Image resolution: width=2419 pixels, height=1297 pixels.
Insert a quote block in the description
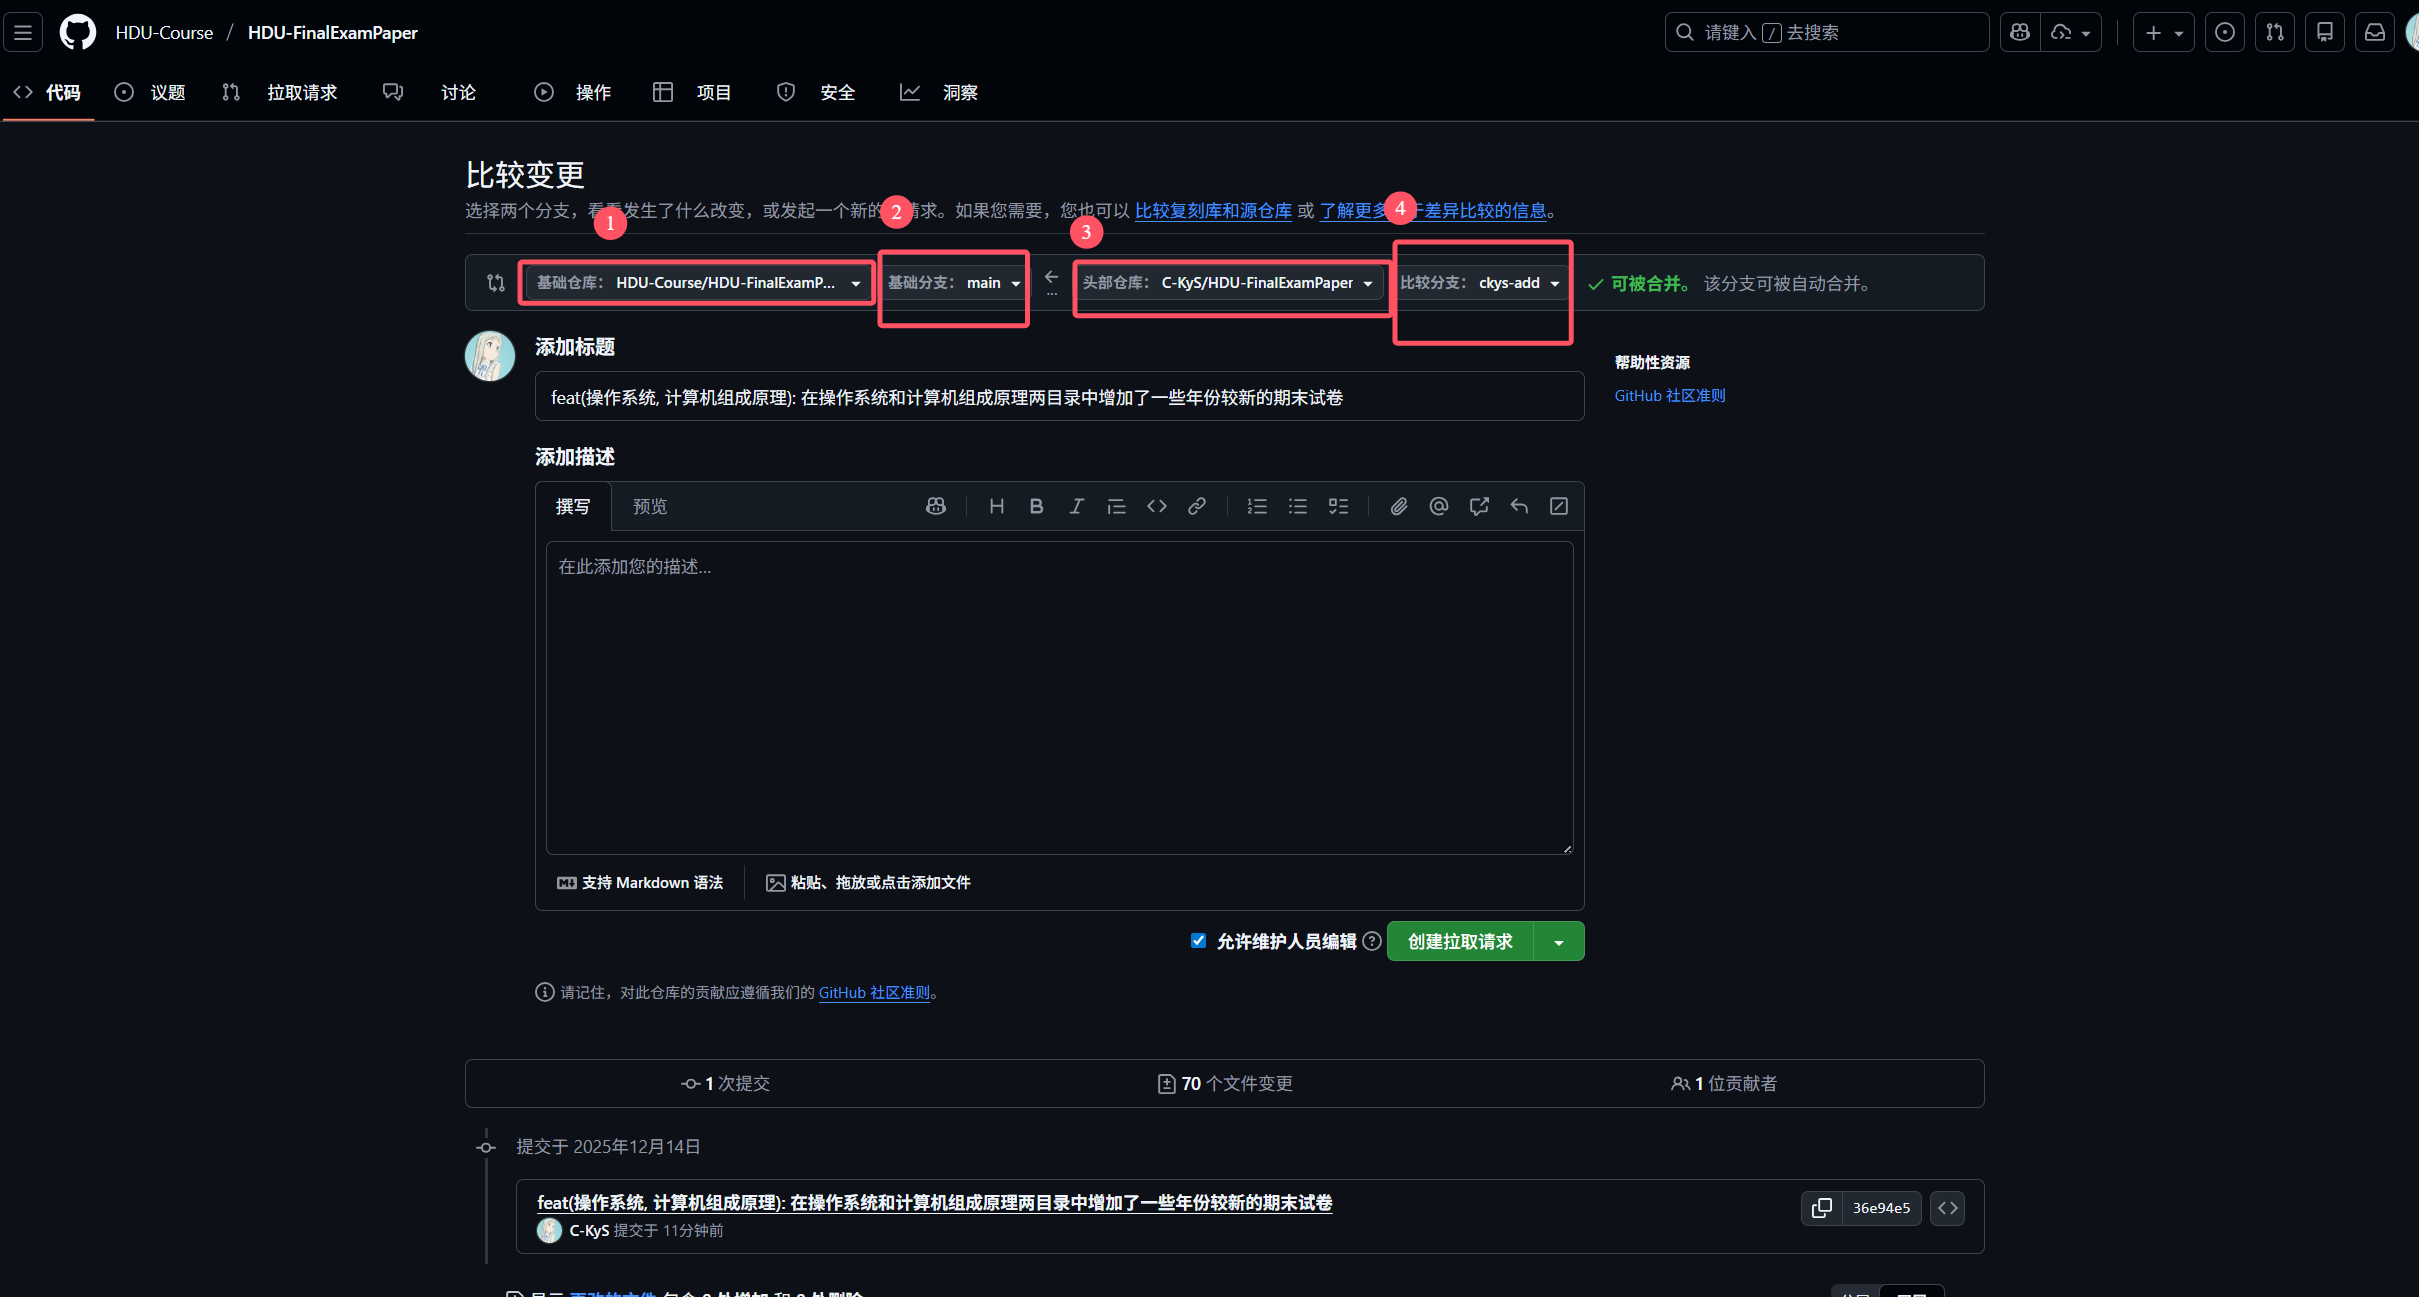(1116, 506)
